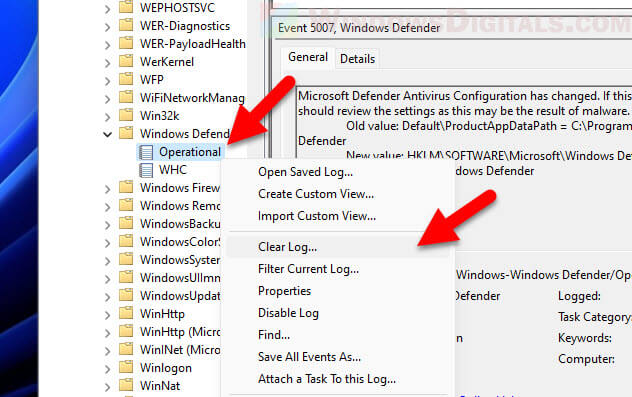This screenshot has height=397, width=632.
Task: Select the Win32k tree item label
Action: 159,116
